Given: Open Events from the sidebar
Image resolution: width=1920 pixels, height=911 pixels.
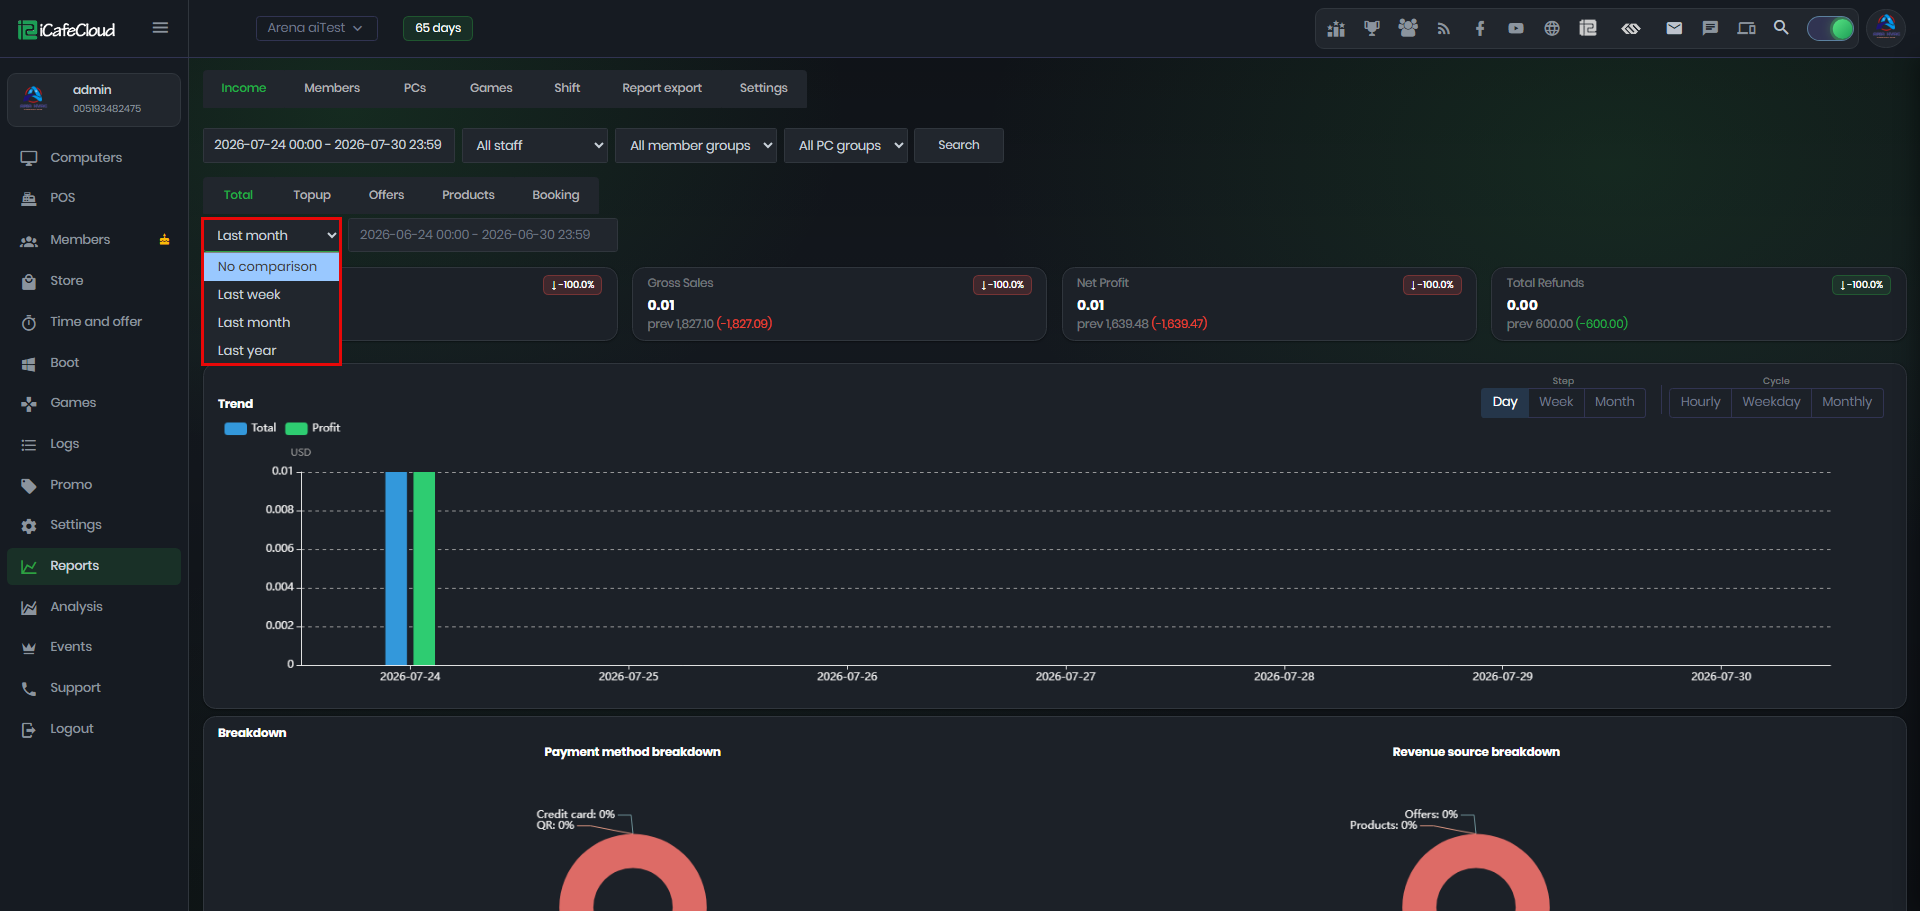Looking at the screenshot, I should click(x=94, y=647).
